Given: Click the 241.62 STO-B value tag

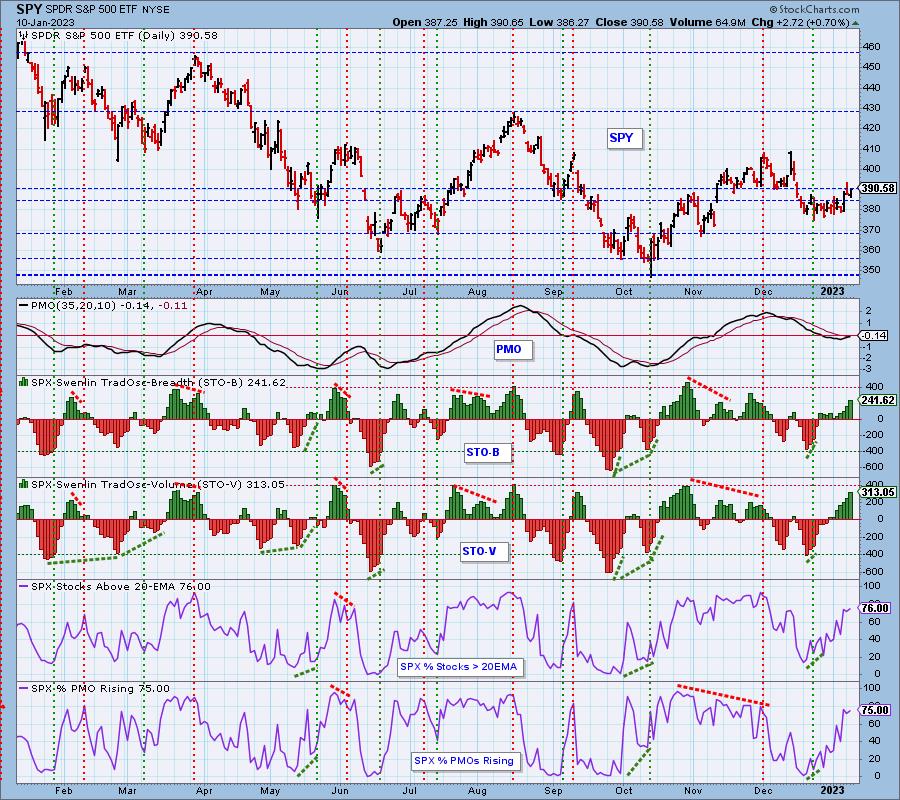Looking at the screenshot, I should (878, 400).
